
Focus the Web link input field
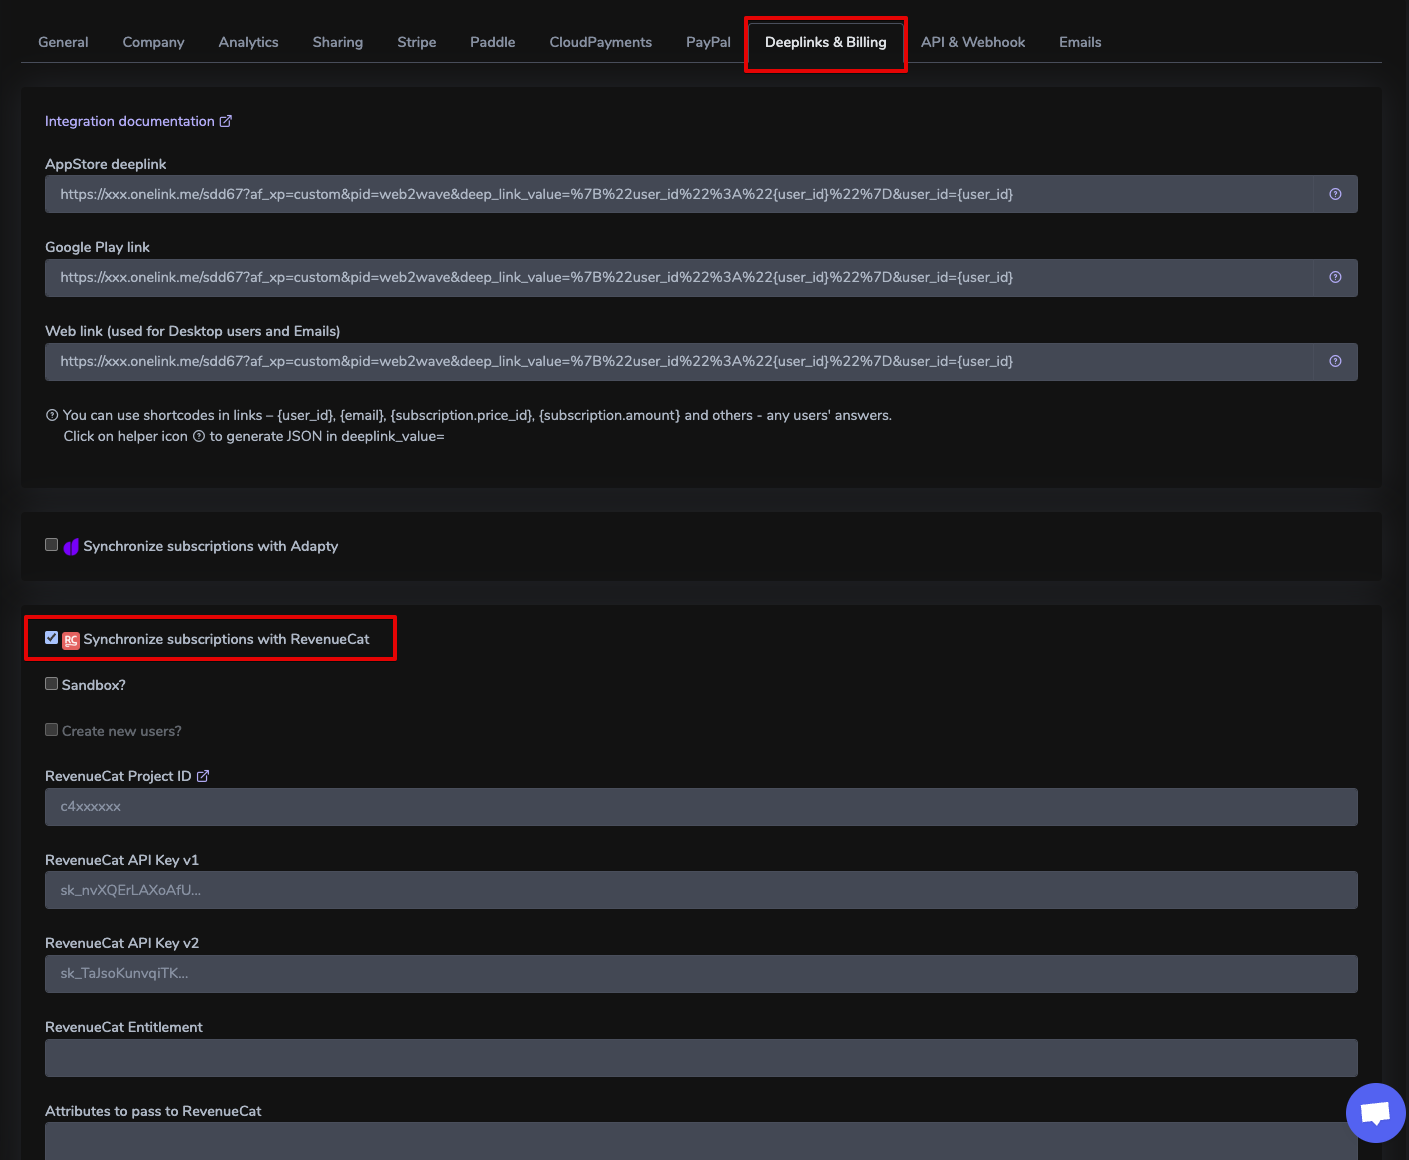coord(679,361)
